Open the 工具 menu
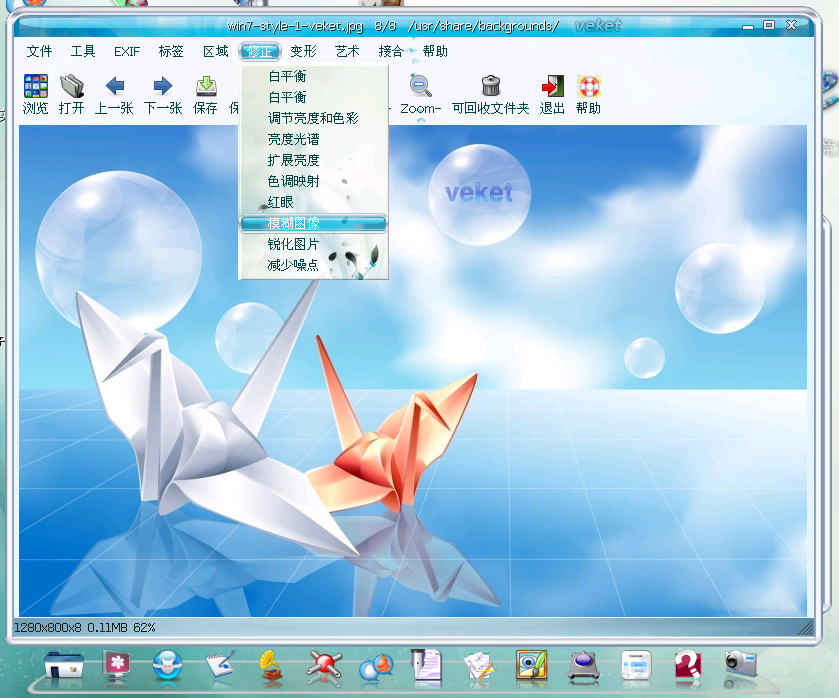 click(x=83, y=51)
